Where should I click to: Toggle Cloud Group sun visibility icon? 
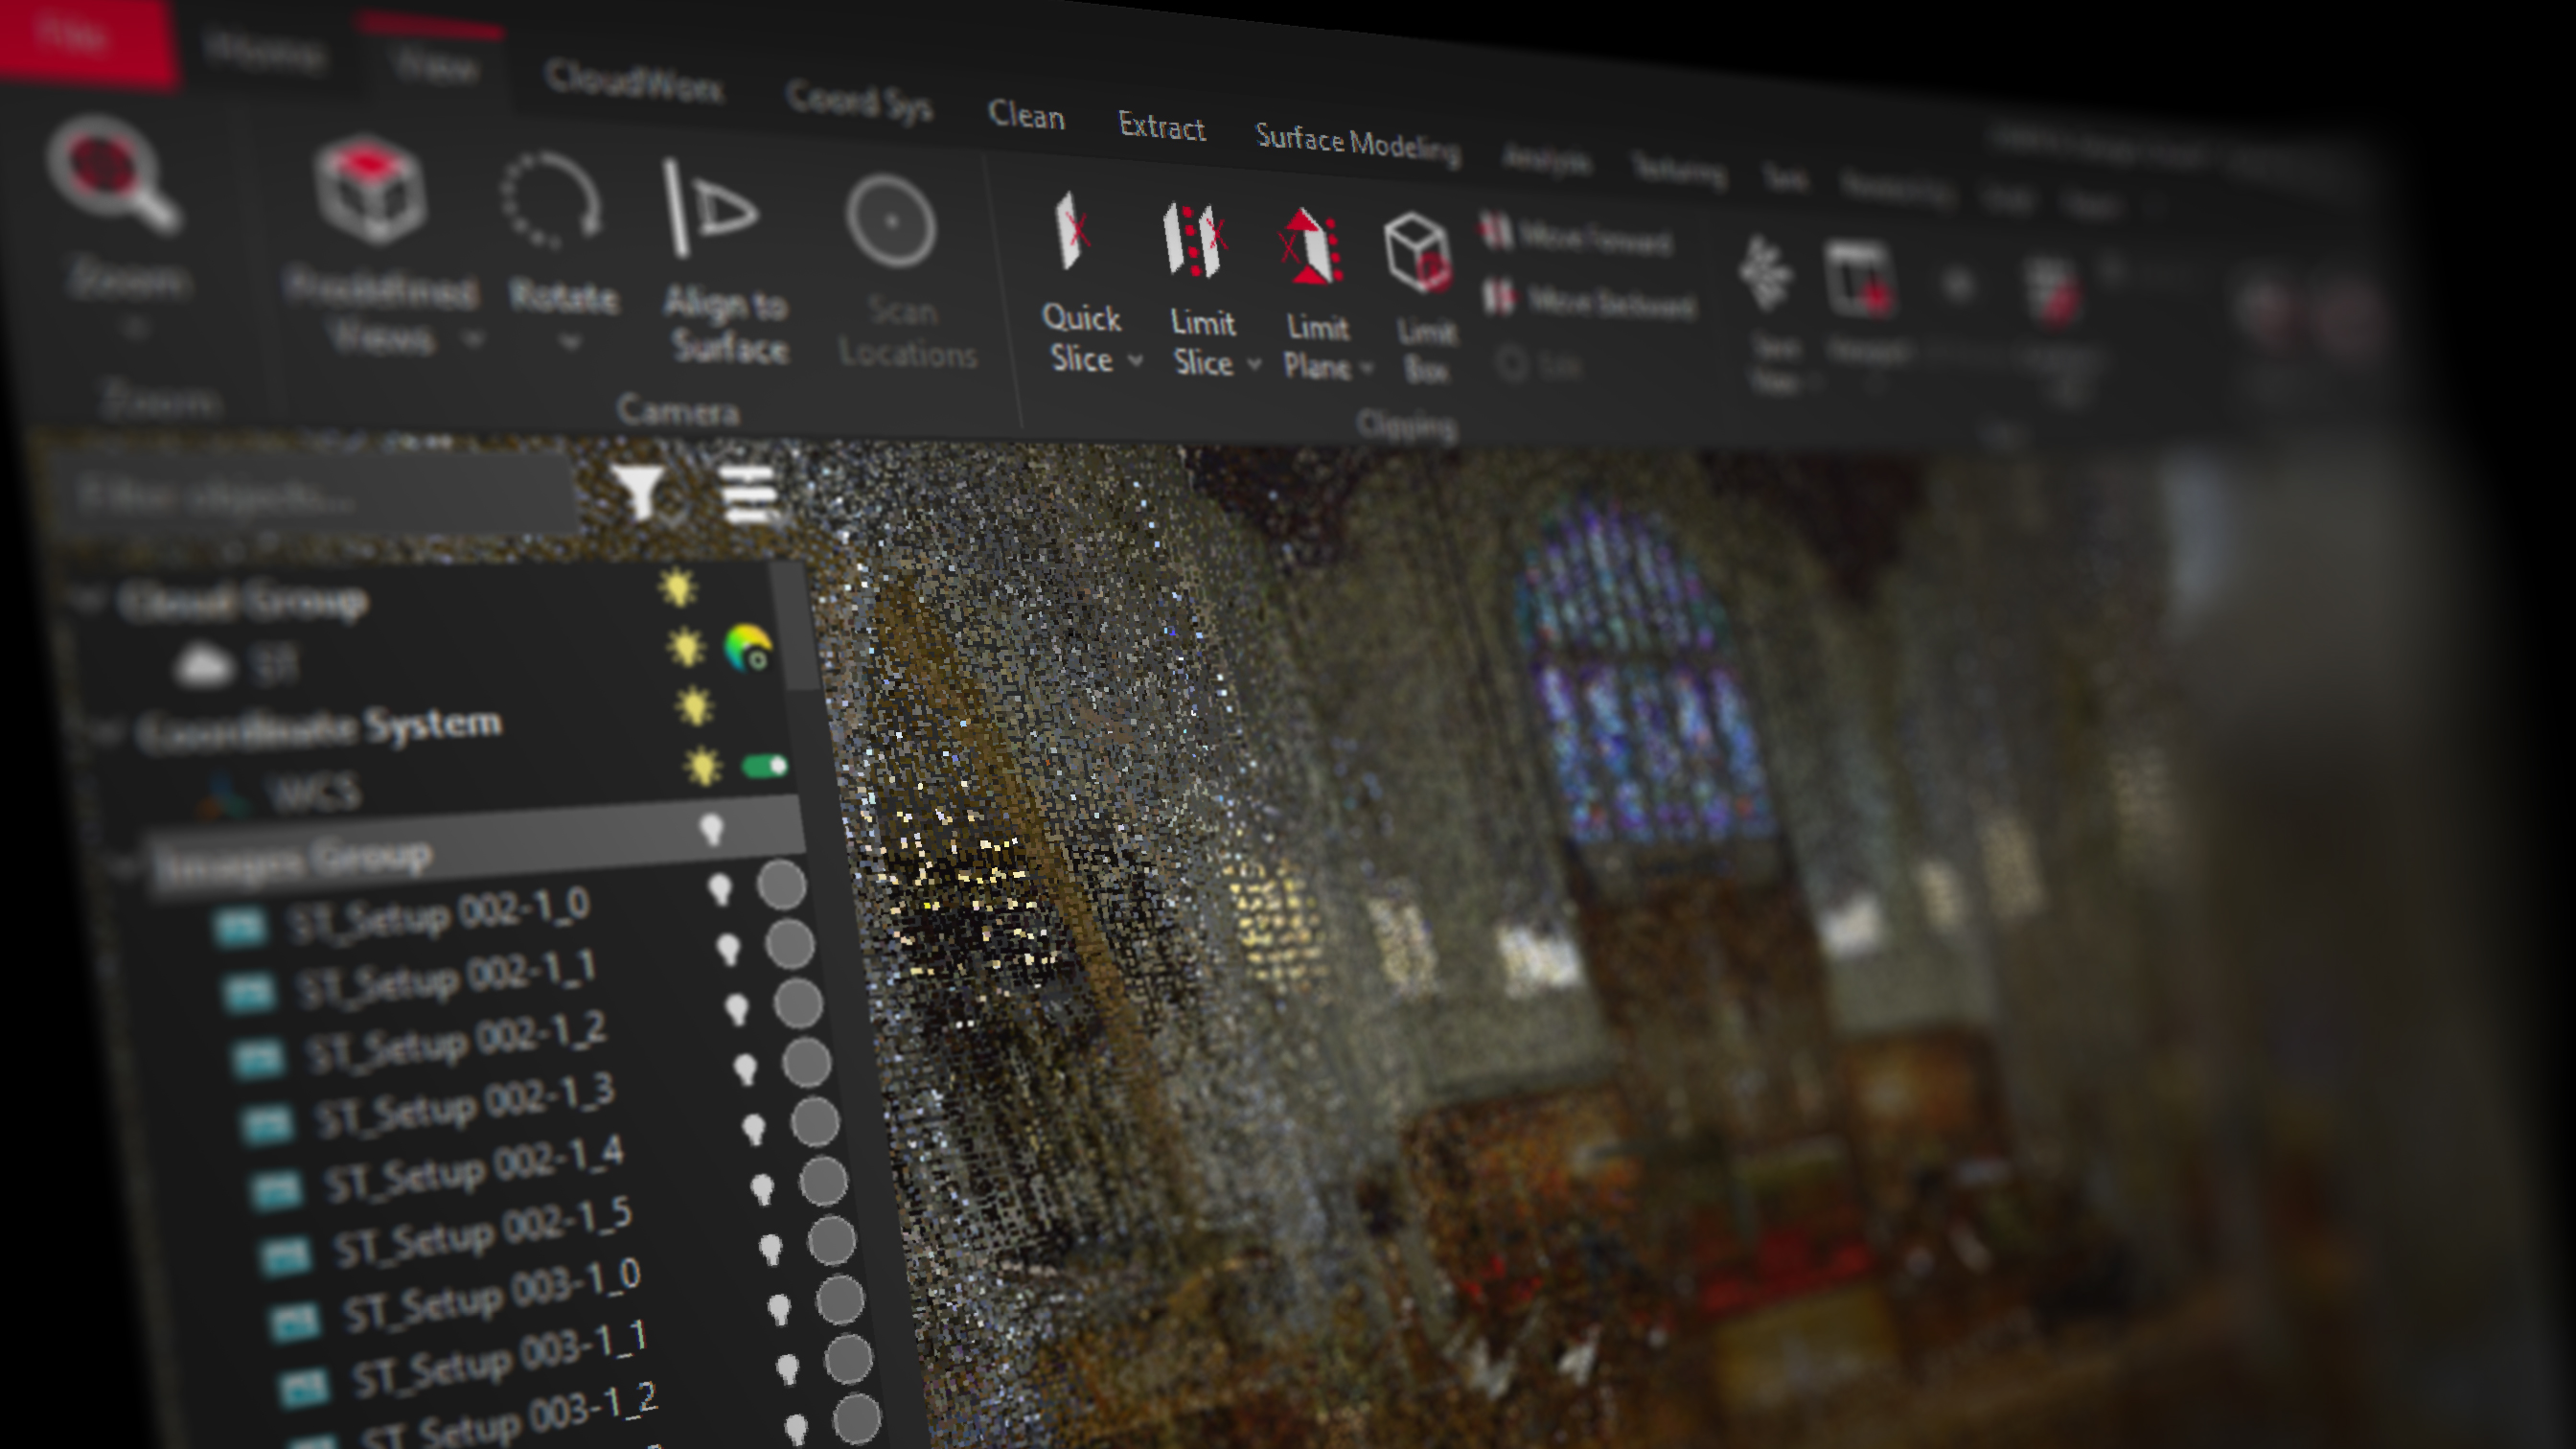[678, 588]
